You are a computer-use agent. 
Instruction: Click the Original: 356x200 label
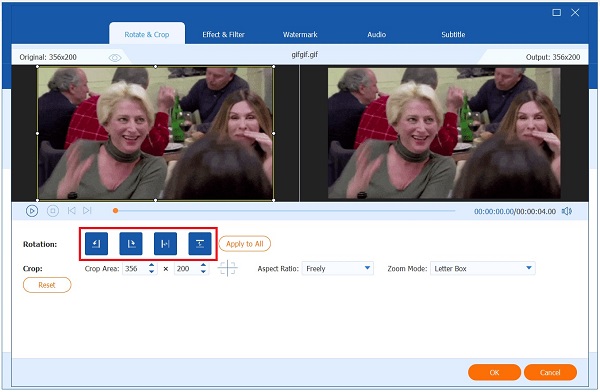coord(48,57)
